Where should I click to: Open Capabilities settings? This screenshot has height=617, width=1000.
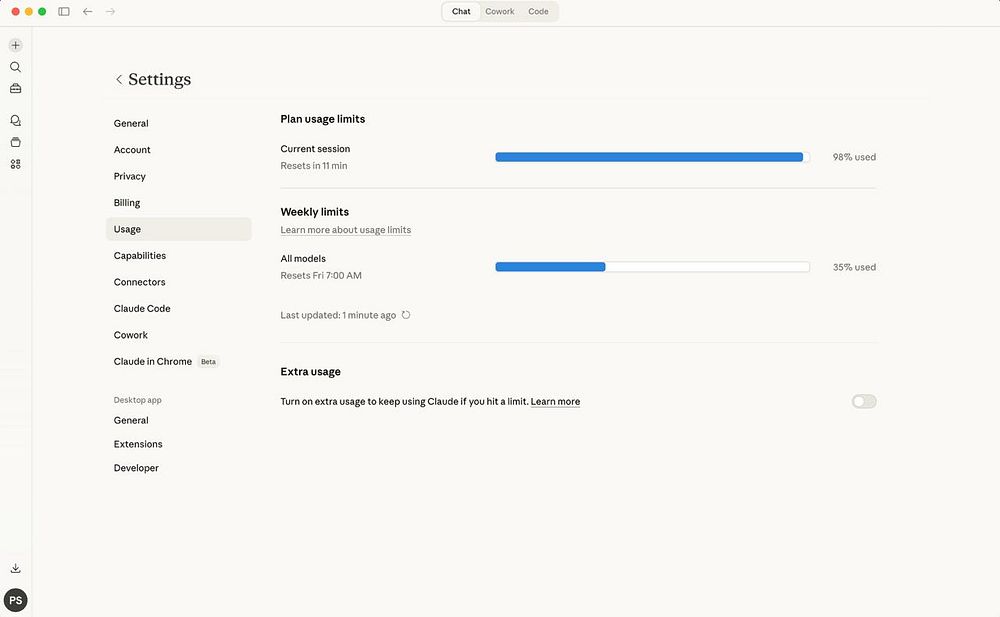tap(179, 255)
